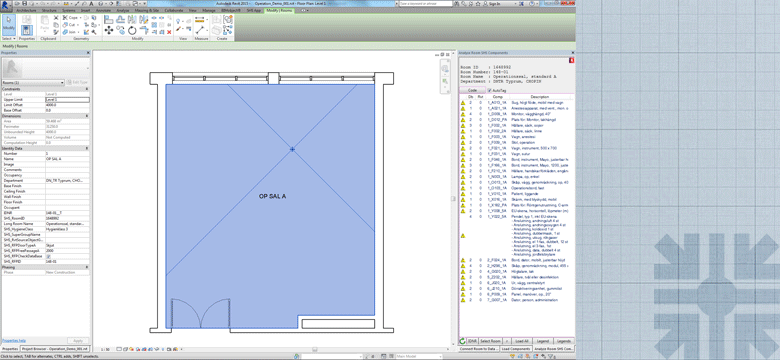This screenshot has width=780, height=360.
Task: Open the Cope dropdown arrow
Action: (x=81, y=18)
